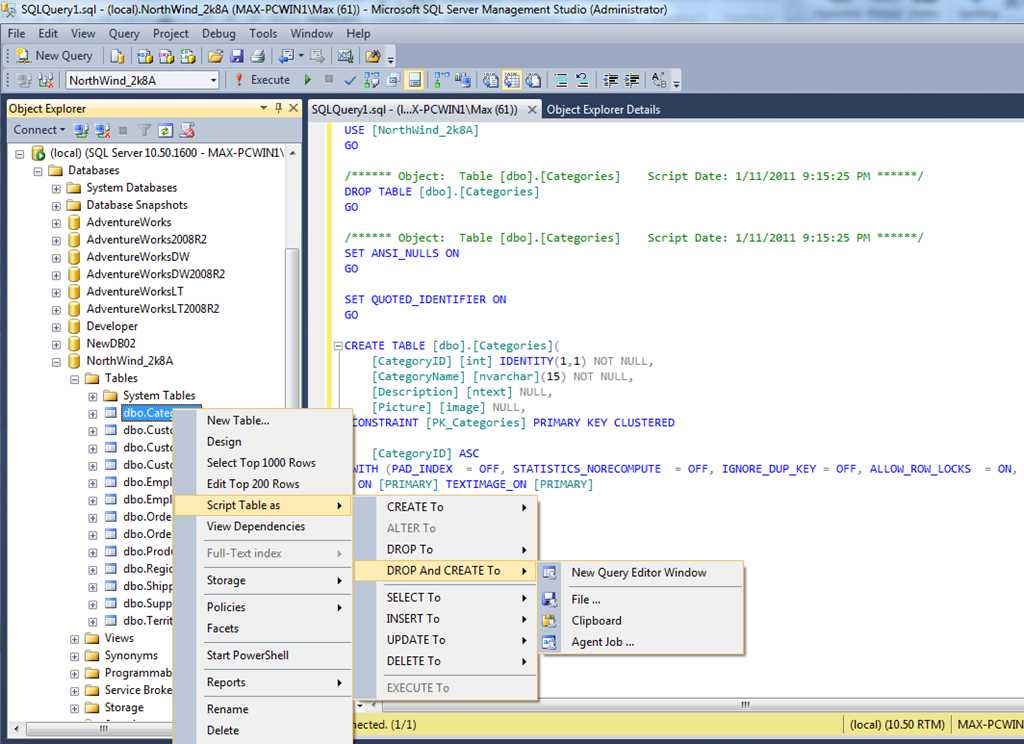
Task: Open the Debug menu
Action: [219, 33]
